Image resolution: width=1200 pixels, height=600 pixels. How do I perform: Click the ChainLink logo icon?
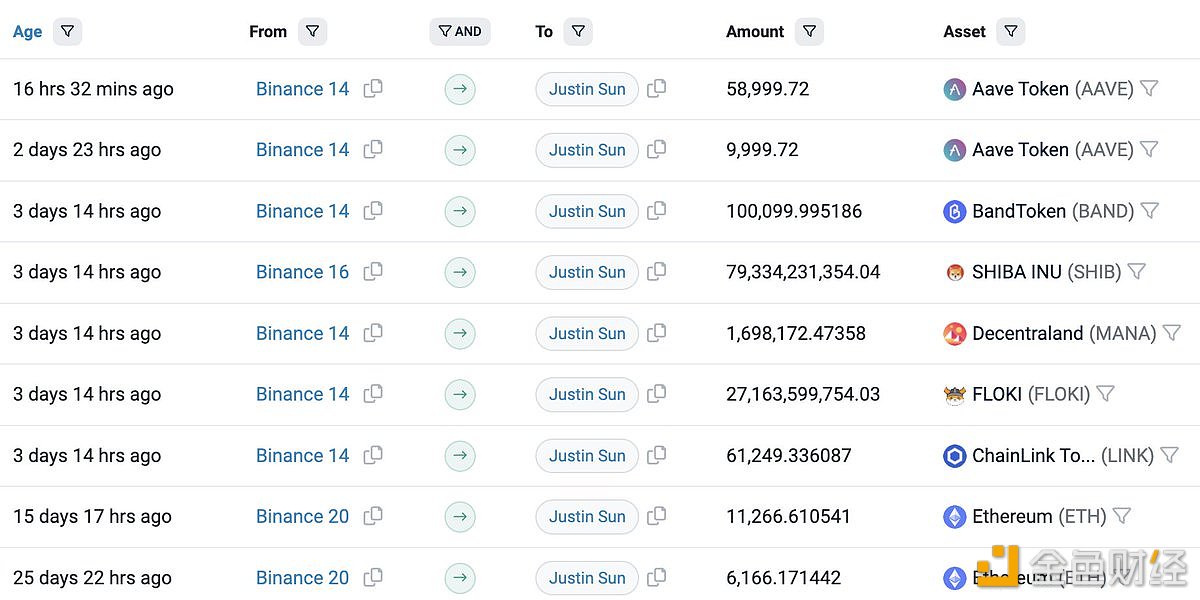955,455
